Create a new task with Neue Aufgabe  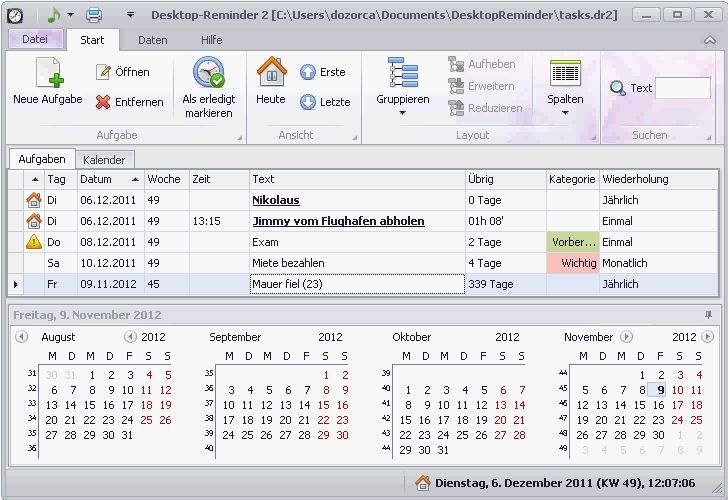[48, 81]
